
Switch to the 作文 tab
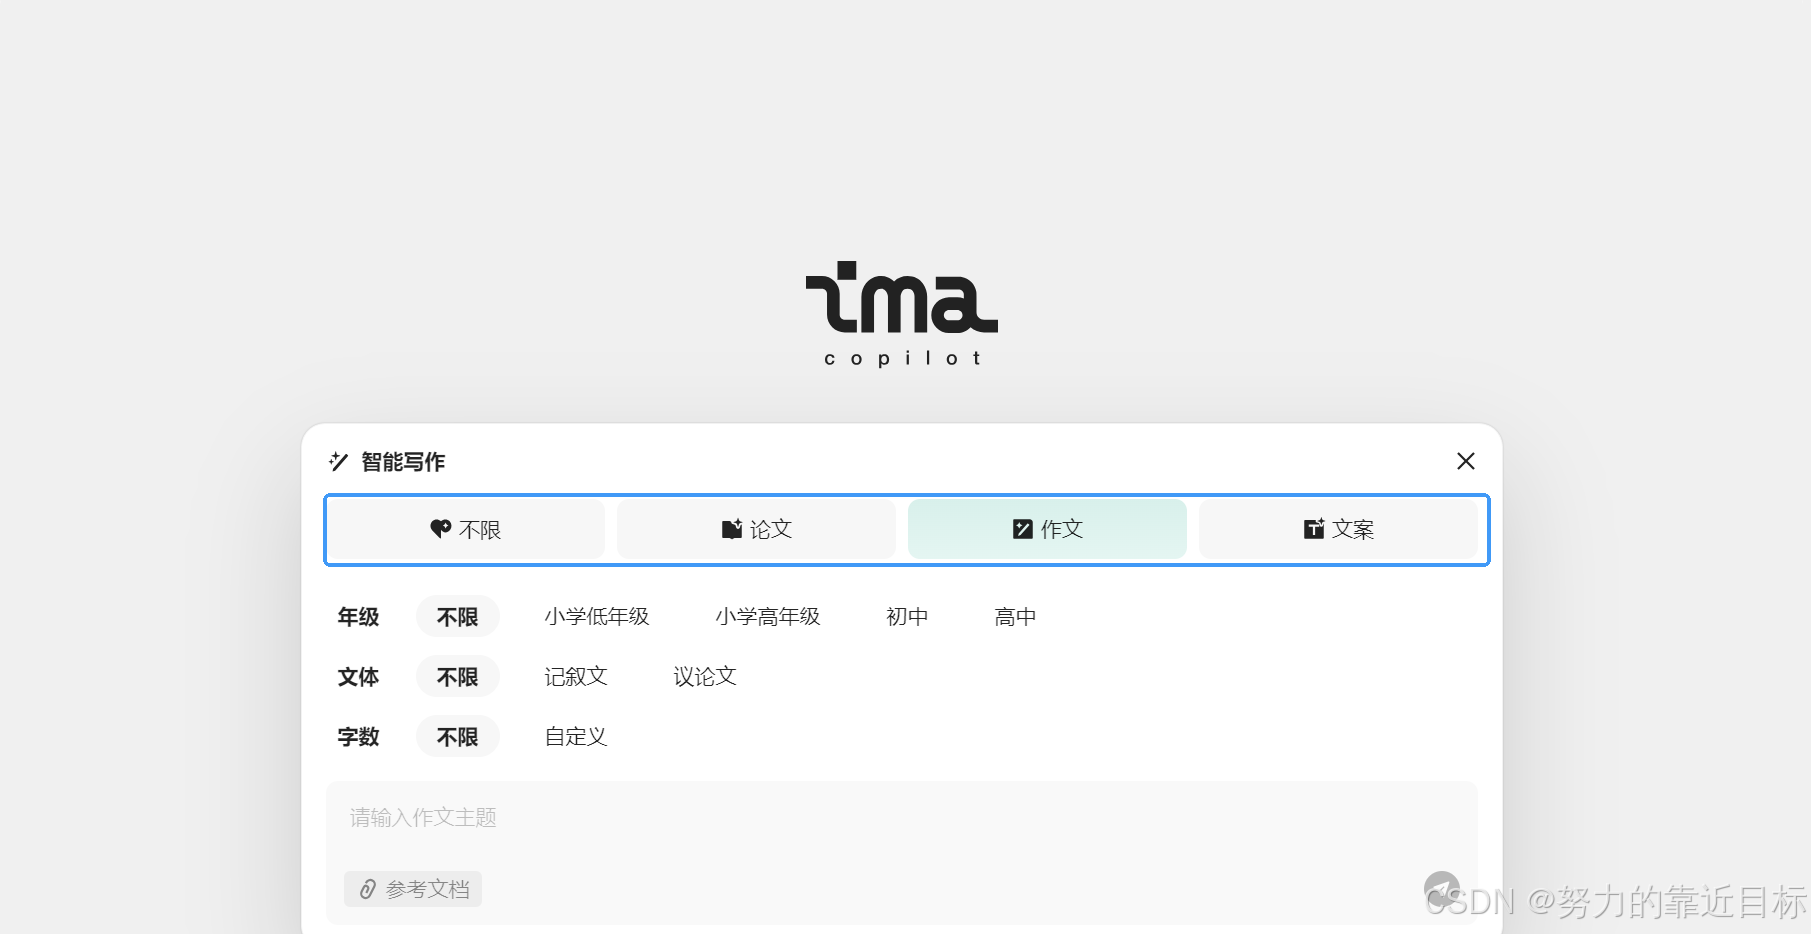coord(1047,529)
